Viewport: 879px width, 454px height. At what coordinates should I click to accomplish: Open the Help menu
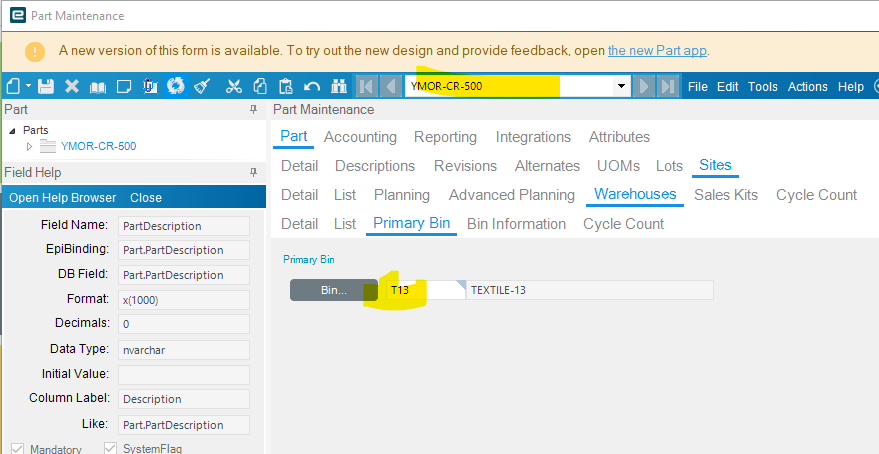[x=850, y=87]
